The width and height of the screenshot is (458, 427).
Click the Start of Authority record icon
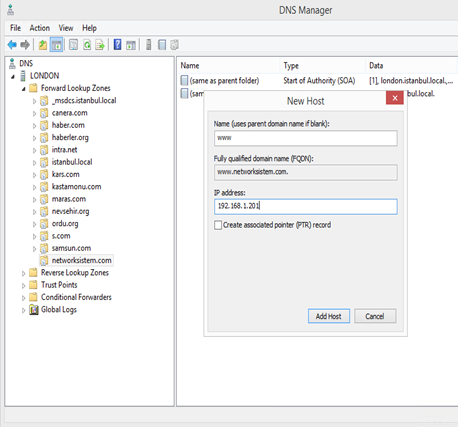pos(184,80)
